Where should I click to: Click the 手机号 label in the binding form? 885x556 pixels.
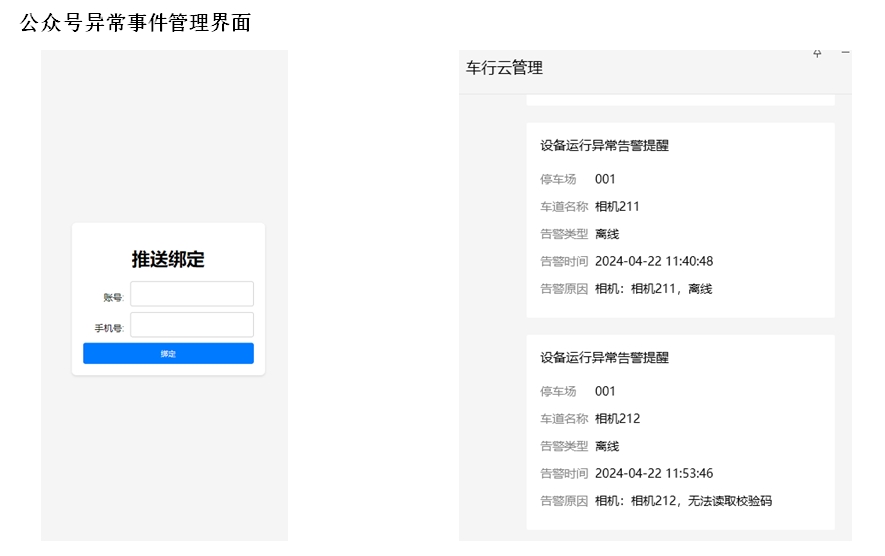(109, 328)
